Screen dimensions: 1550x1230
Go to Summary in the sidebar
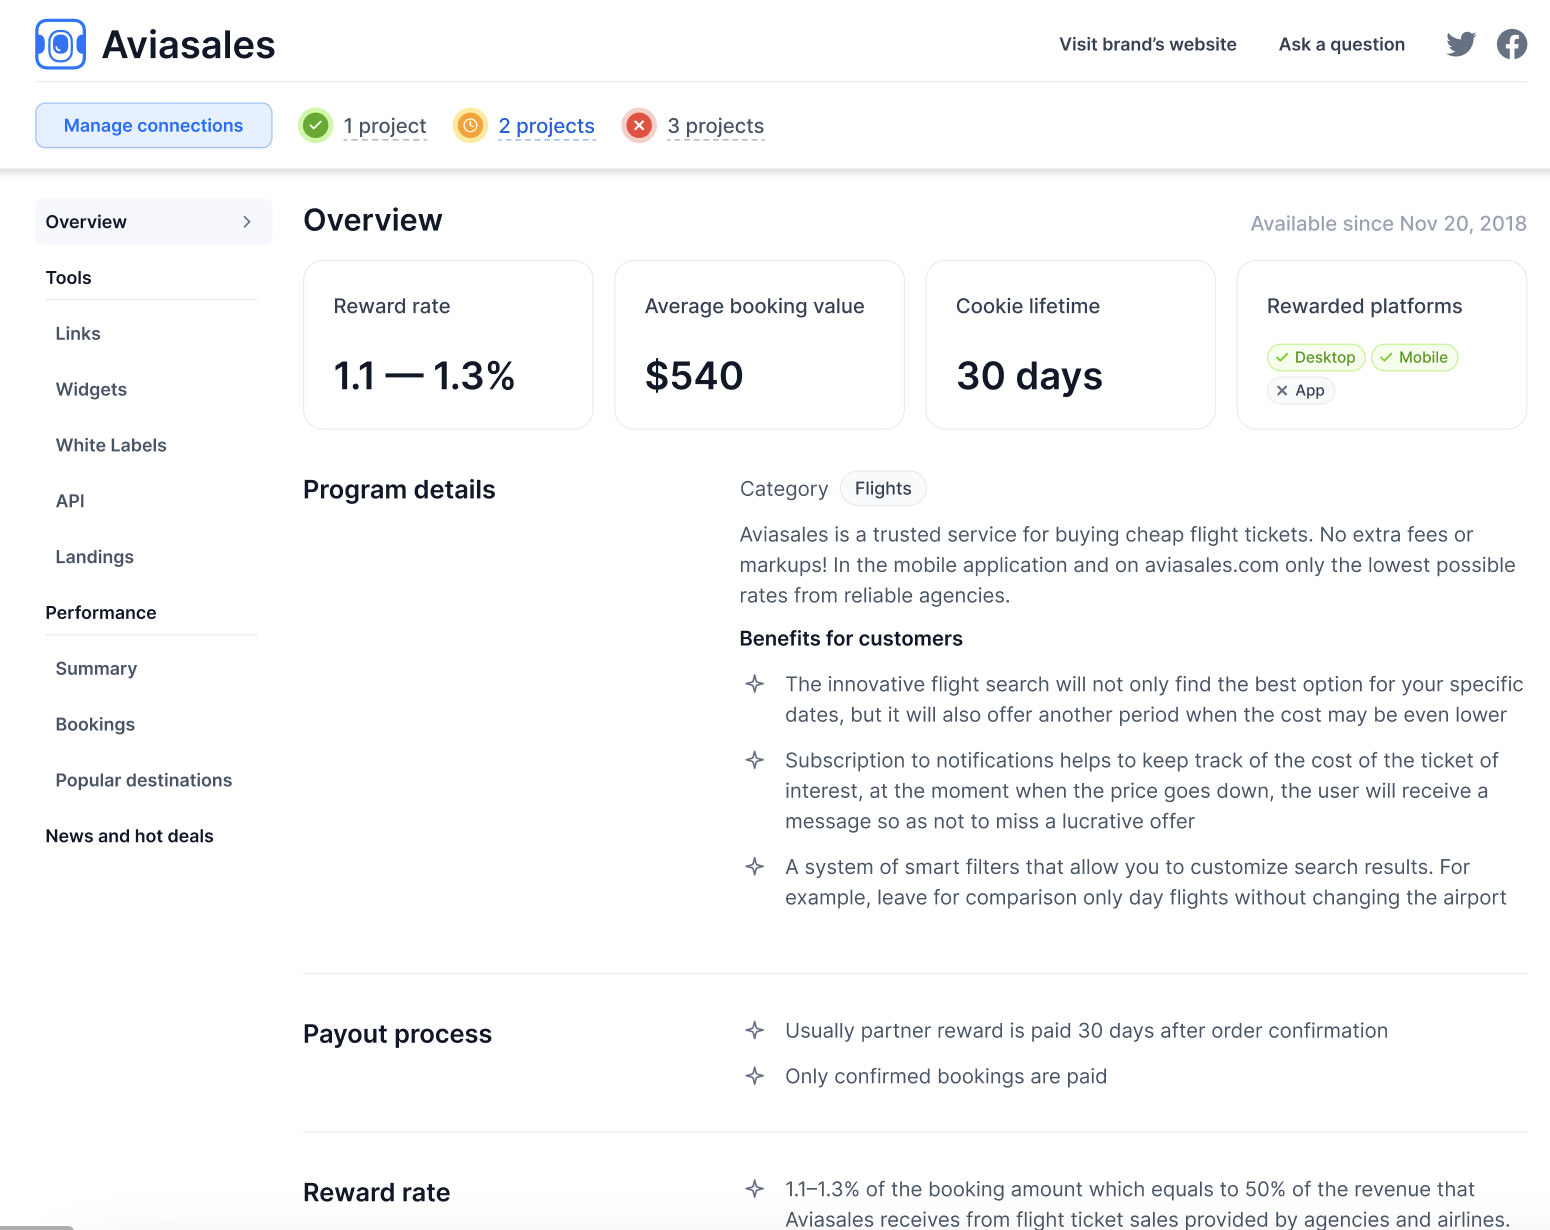point(96,669)
